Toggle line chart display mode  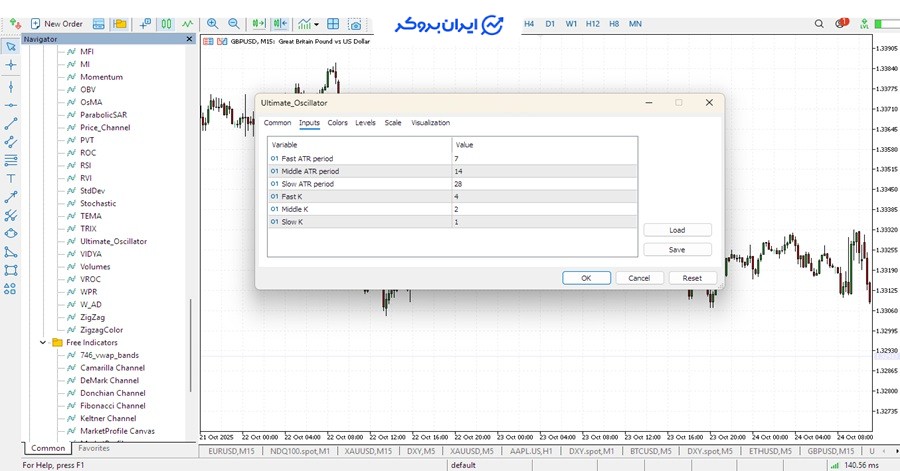tap(187, 23)
